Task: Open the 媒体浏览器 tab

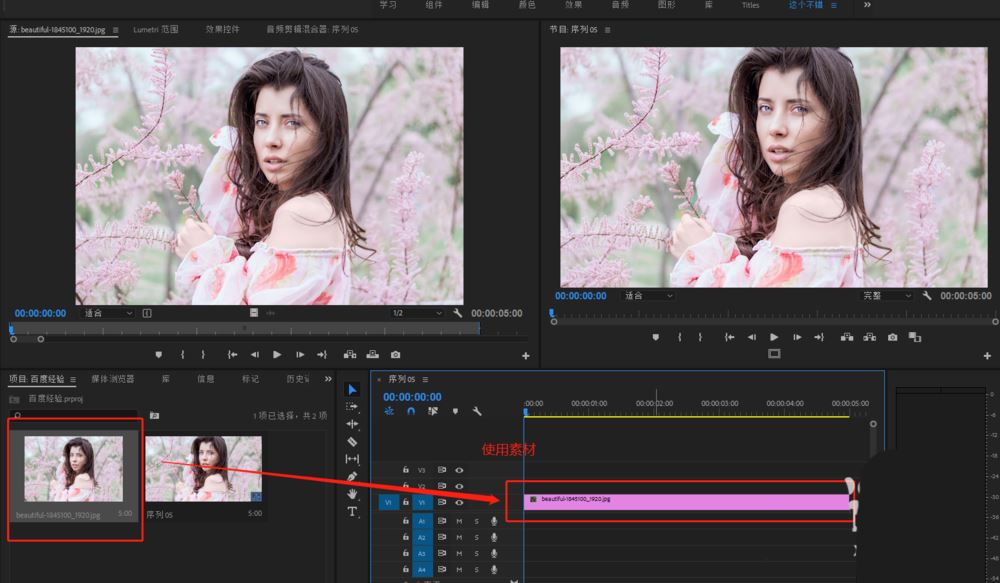Action: (x=112, y=379)
